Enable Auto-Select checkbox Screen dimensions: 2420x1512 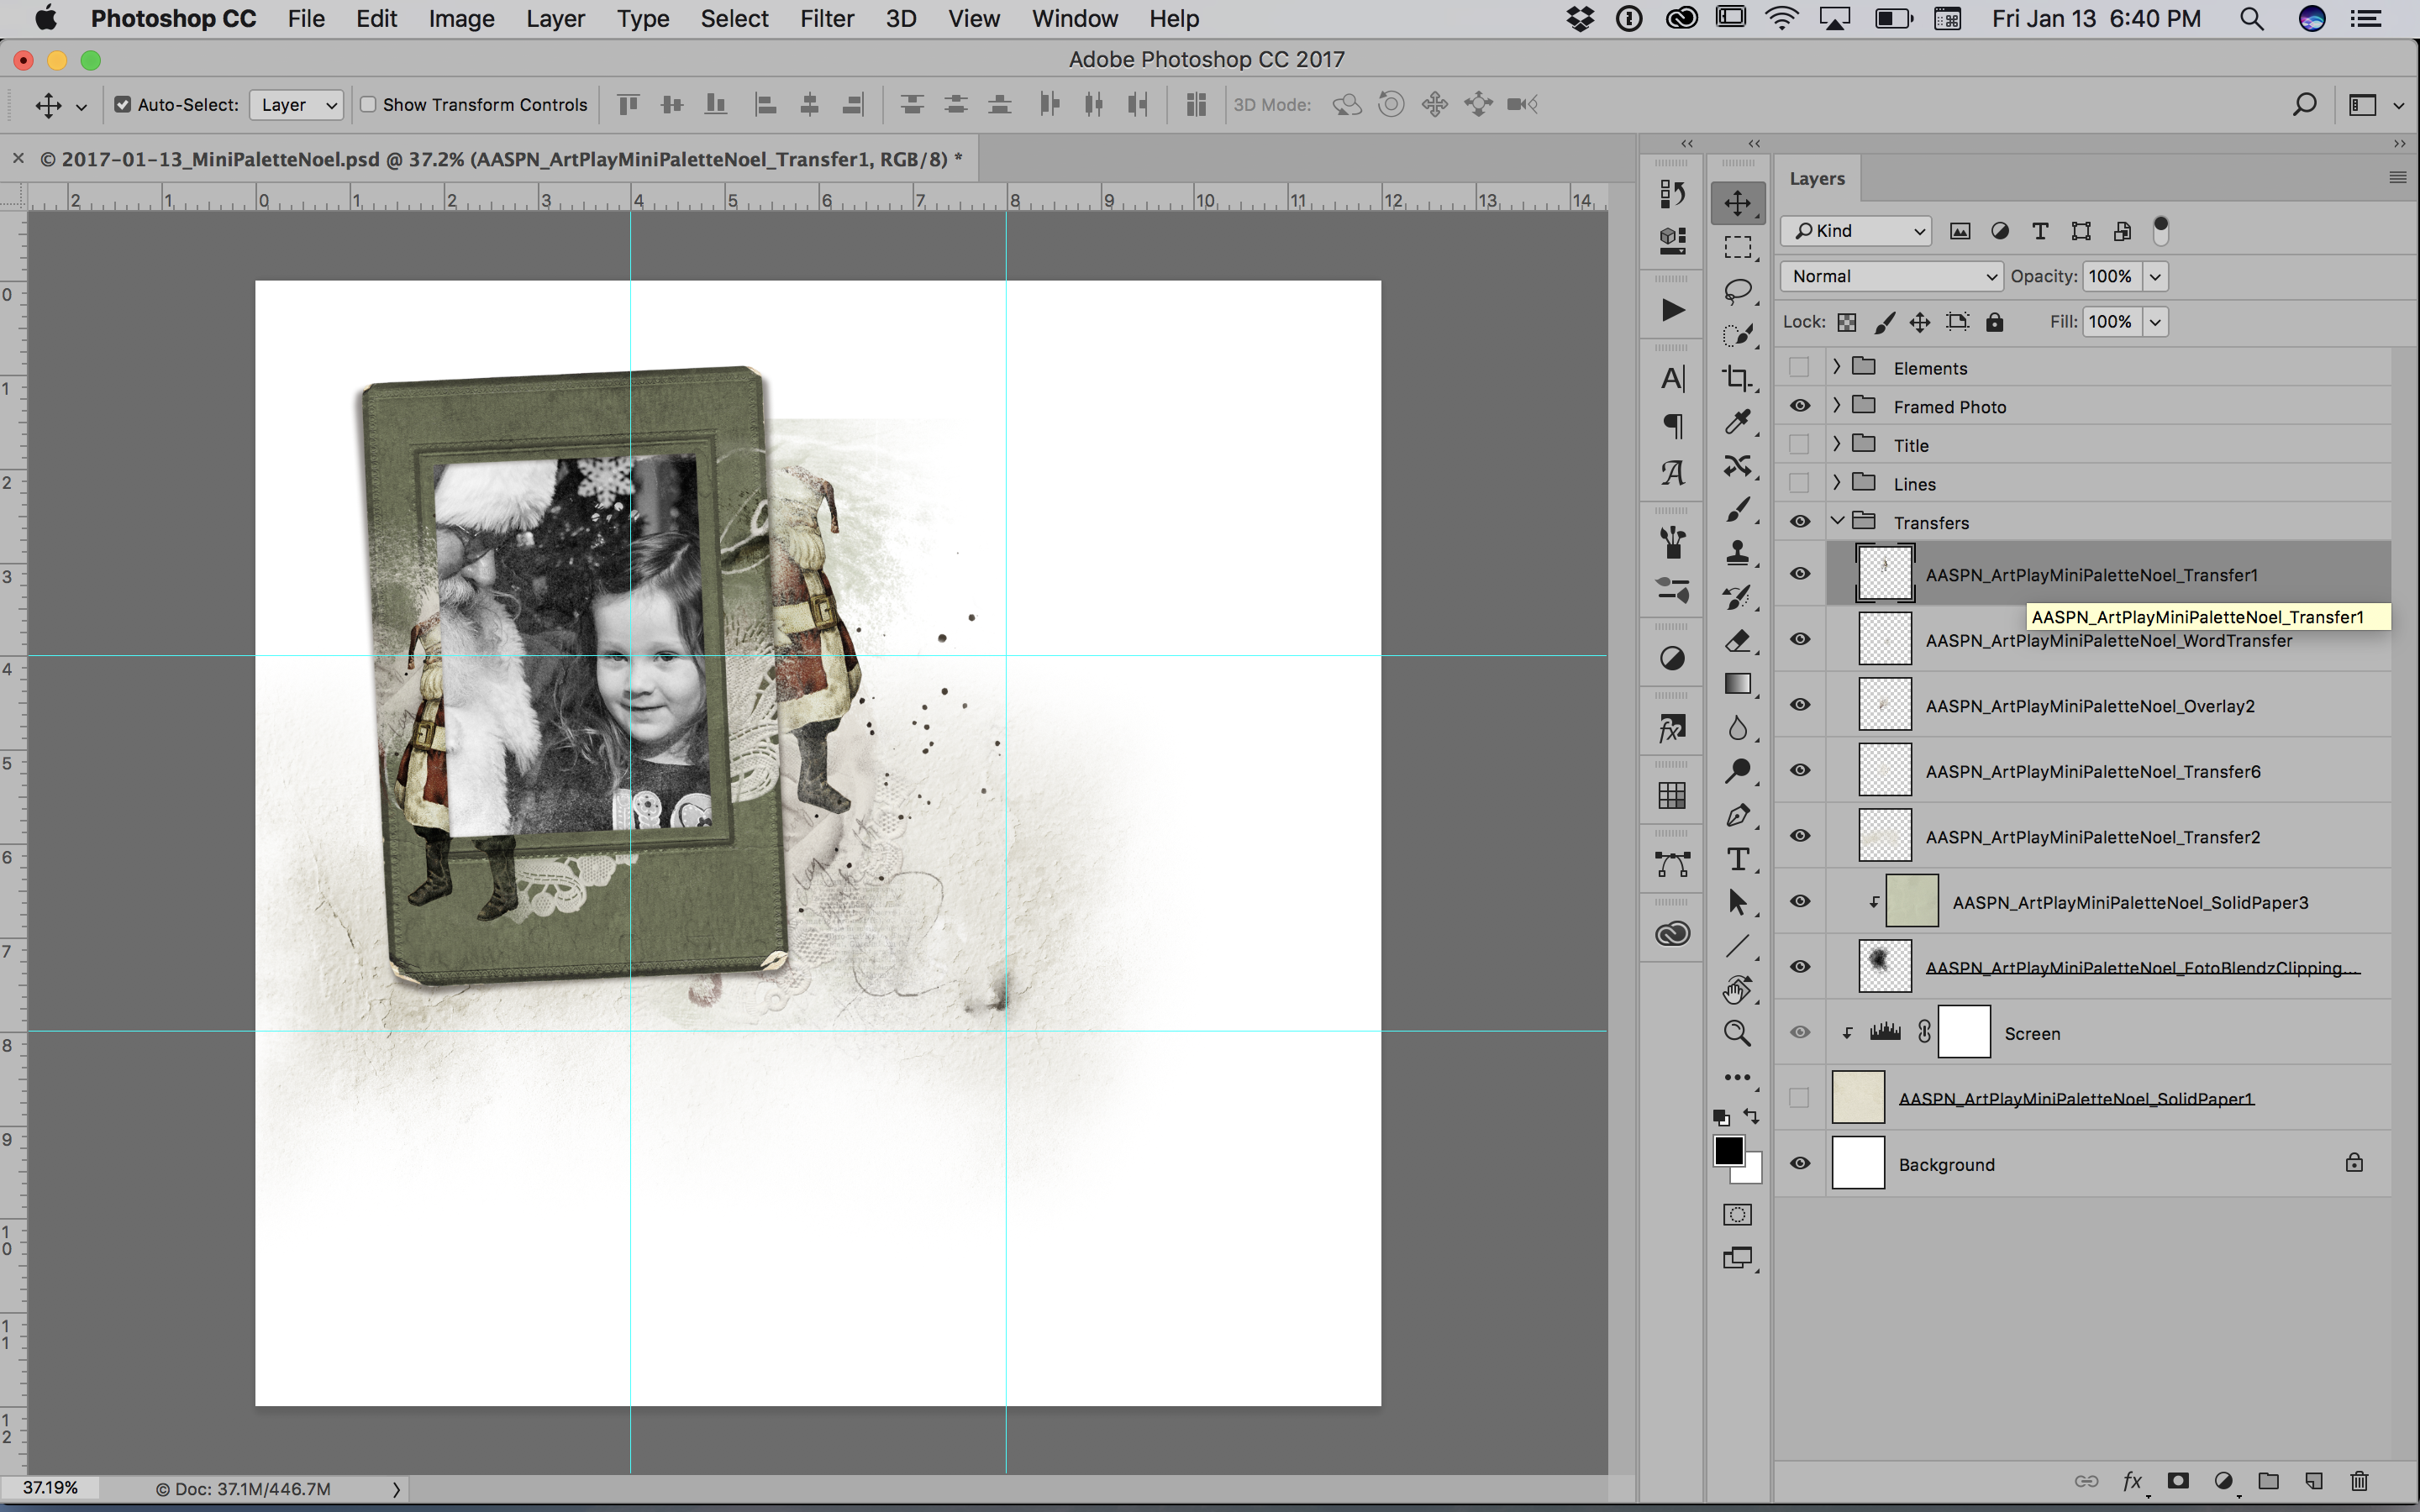[x=120, y=104]
